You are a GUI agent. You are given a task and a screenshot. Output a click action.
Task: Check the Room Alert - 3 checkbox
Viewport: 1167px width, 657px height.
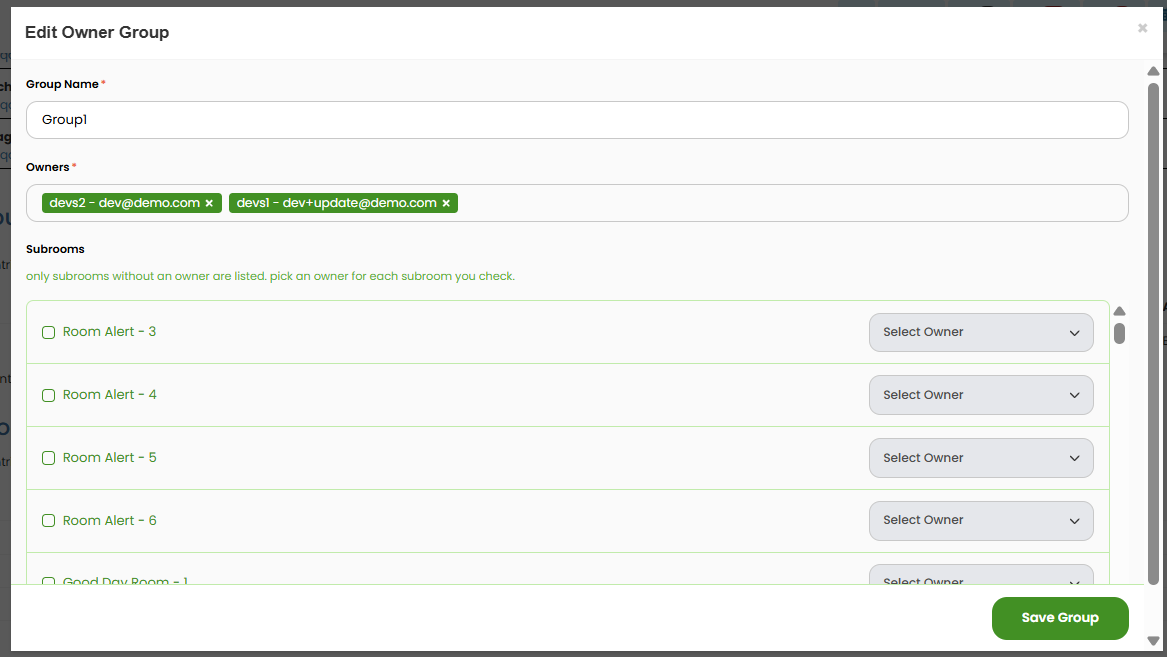[48, 333]
